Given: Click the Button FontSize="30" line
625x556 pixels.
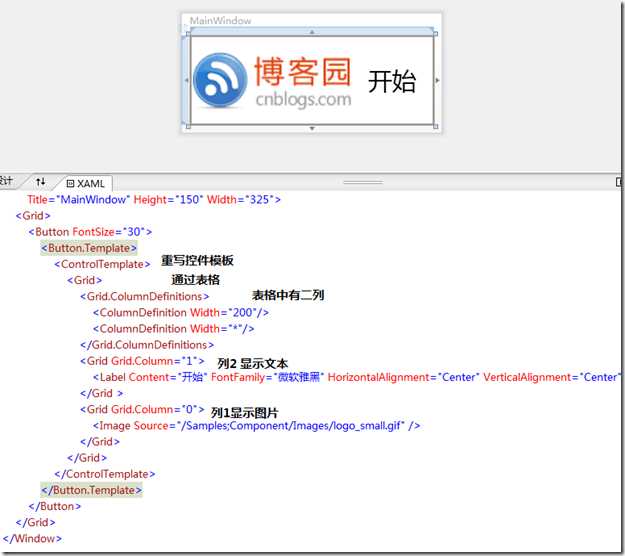Looking at the screenshot, I should pos(90,232).
